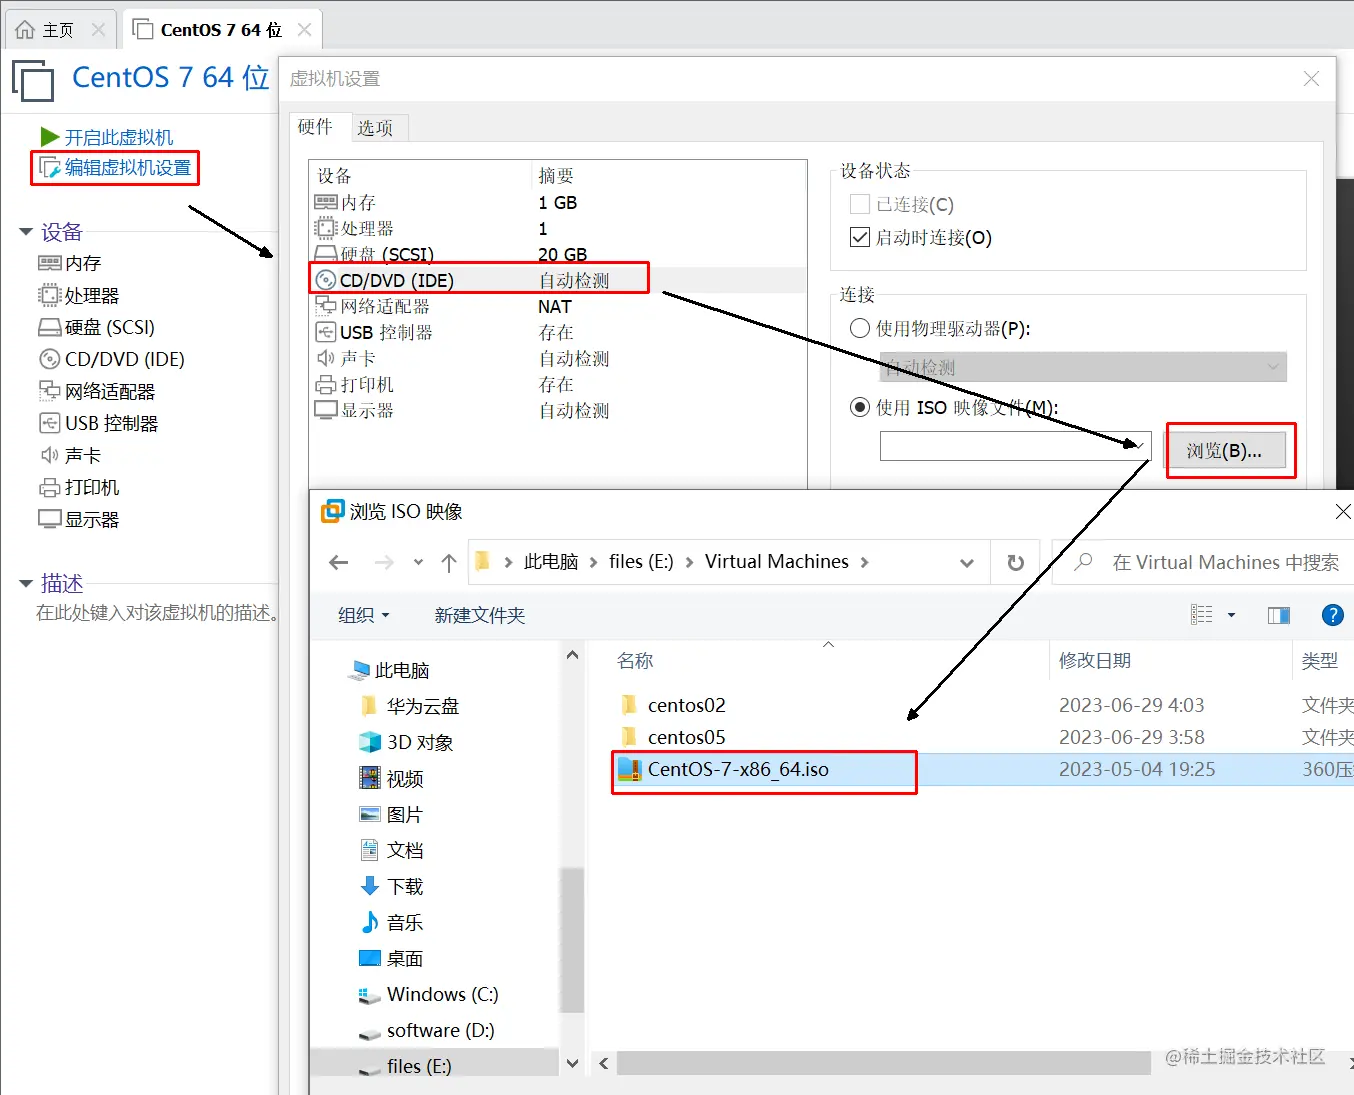Click the 在 Virtual Machines 中搜索 search field

pyautogui.click(x=1204, y=562)
